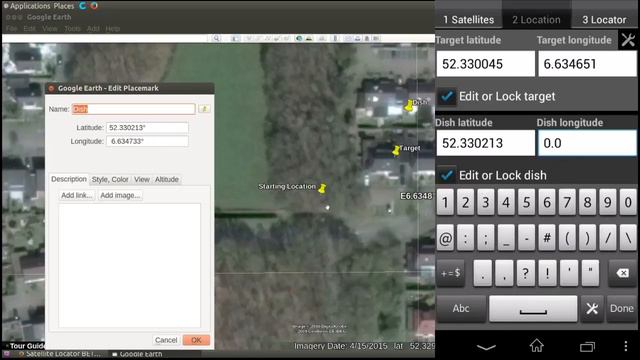
Task: Tap the # key on the keyboard
Action: pos(547,238)
